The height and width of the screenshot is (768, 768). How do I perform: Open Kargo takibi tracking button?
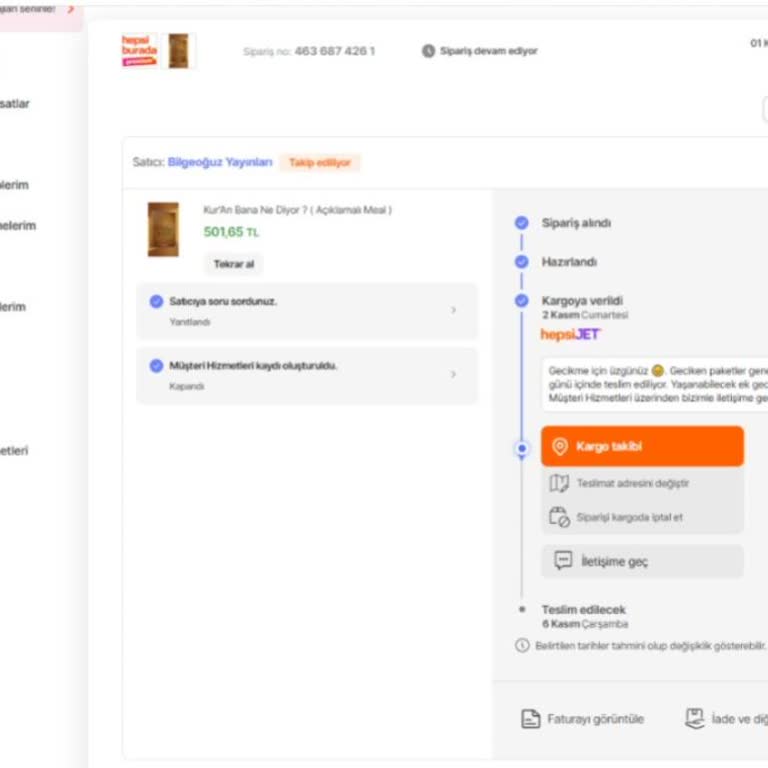pyautogui.click(x=642, y=446)
